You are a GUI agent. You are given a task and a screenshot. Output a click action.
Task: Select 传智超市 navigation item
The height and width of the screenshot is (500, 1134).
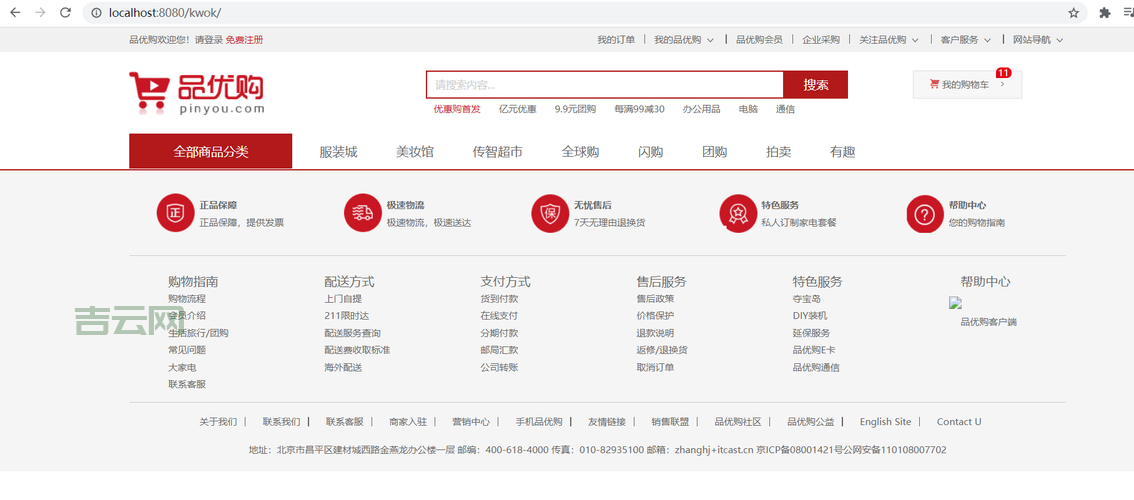coord(498,152)
